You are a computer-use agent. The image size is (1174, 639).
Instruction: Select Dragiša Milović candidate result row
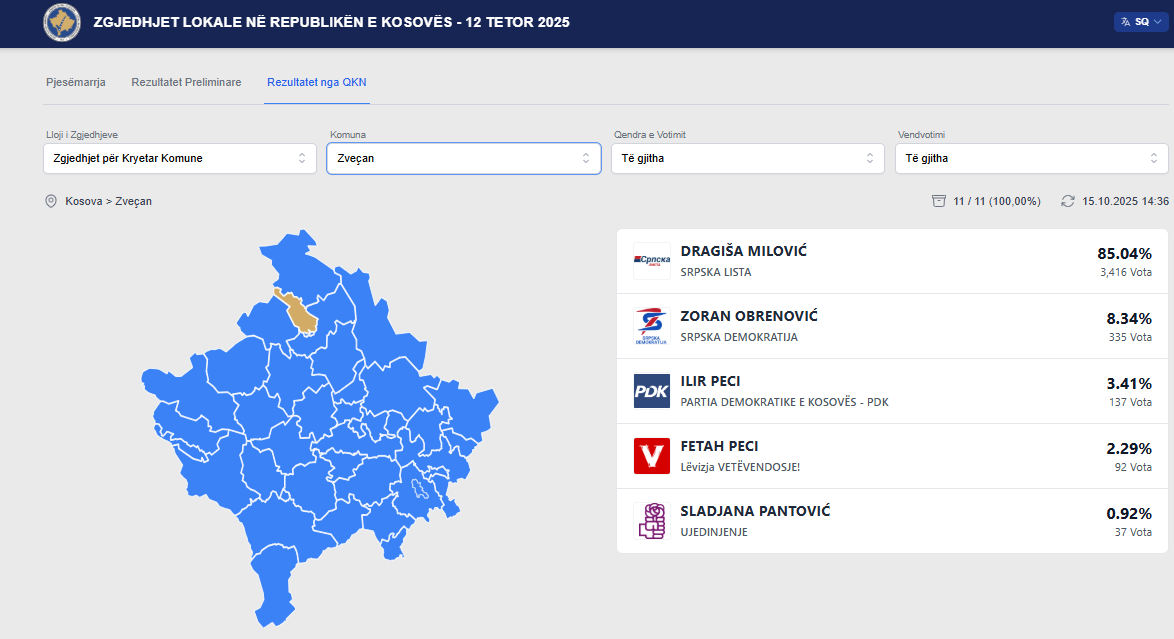[892, 261]
